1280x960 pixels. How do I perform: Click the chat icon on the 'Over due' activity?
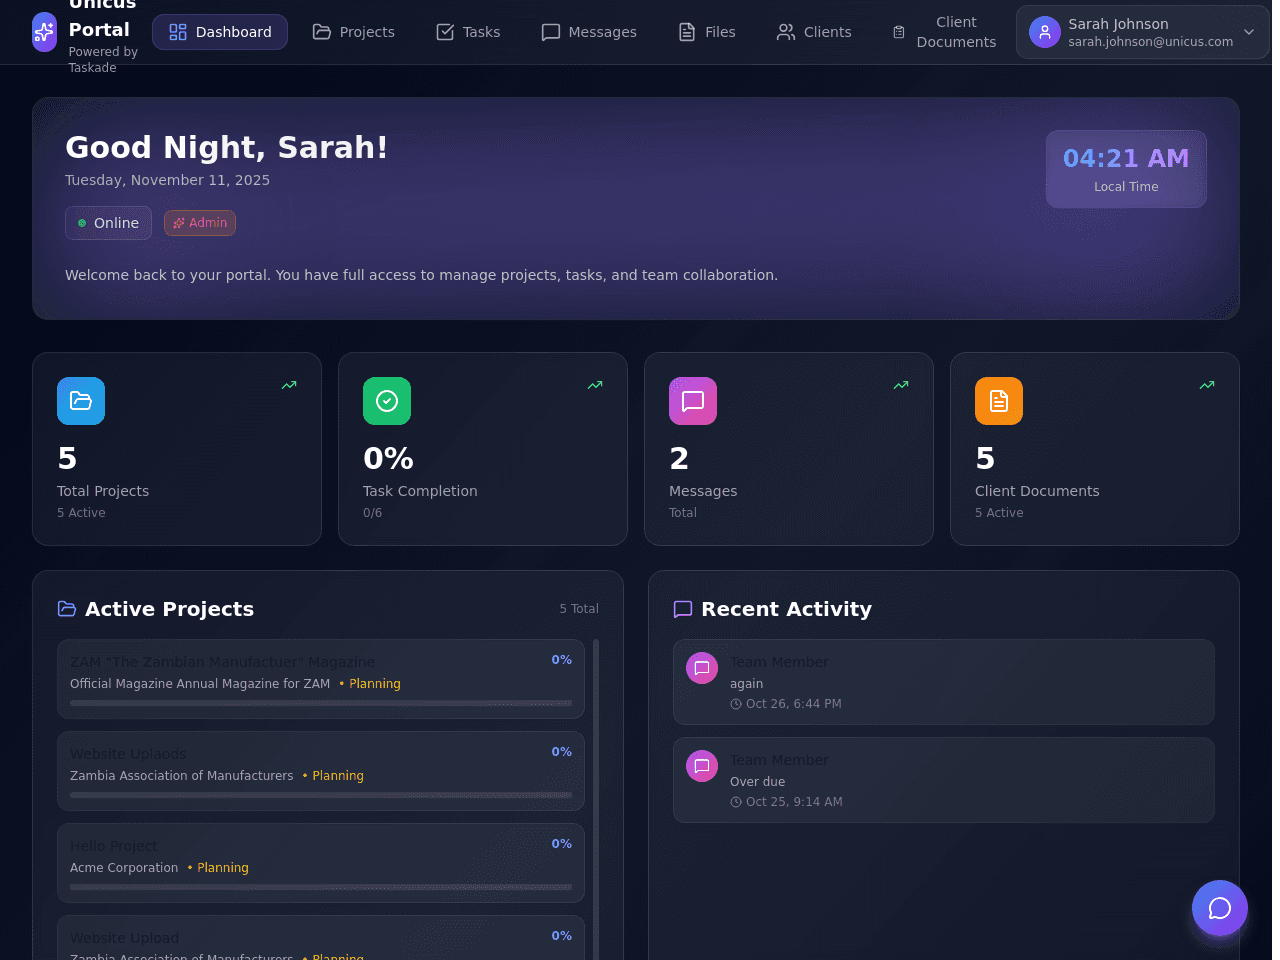702,766
